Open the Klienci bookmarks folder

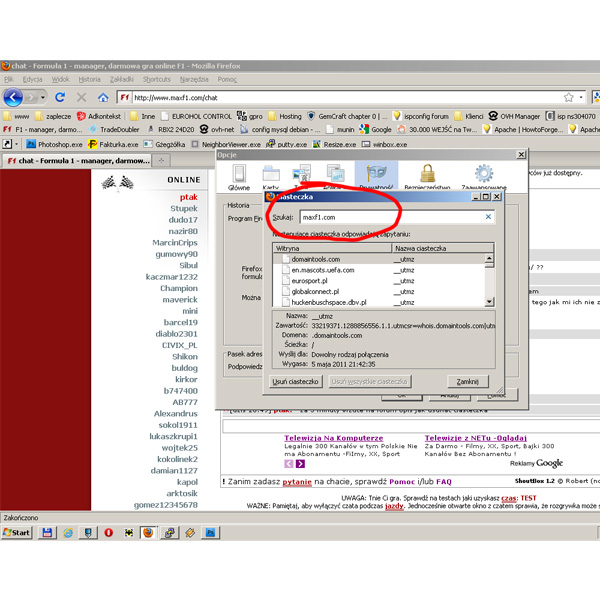(469, 116)
